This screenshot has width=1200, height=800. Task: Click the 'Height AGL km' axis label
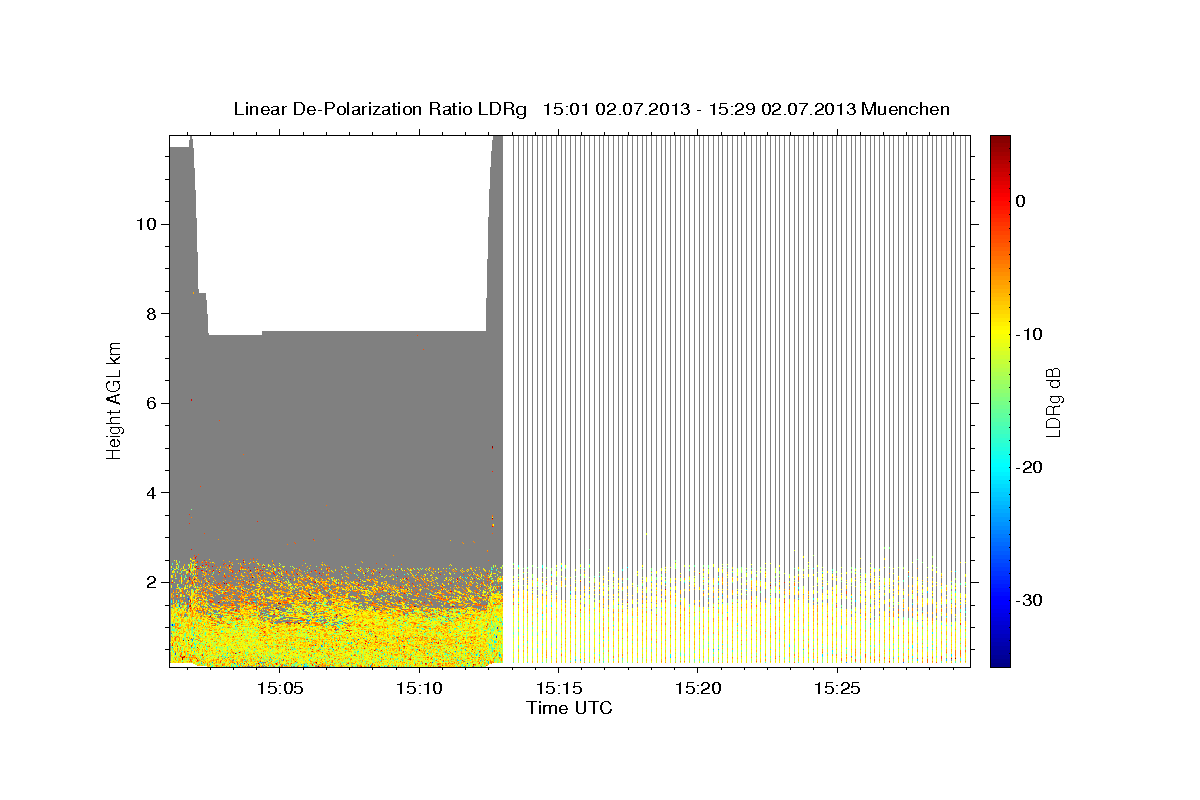pos(115,400)
